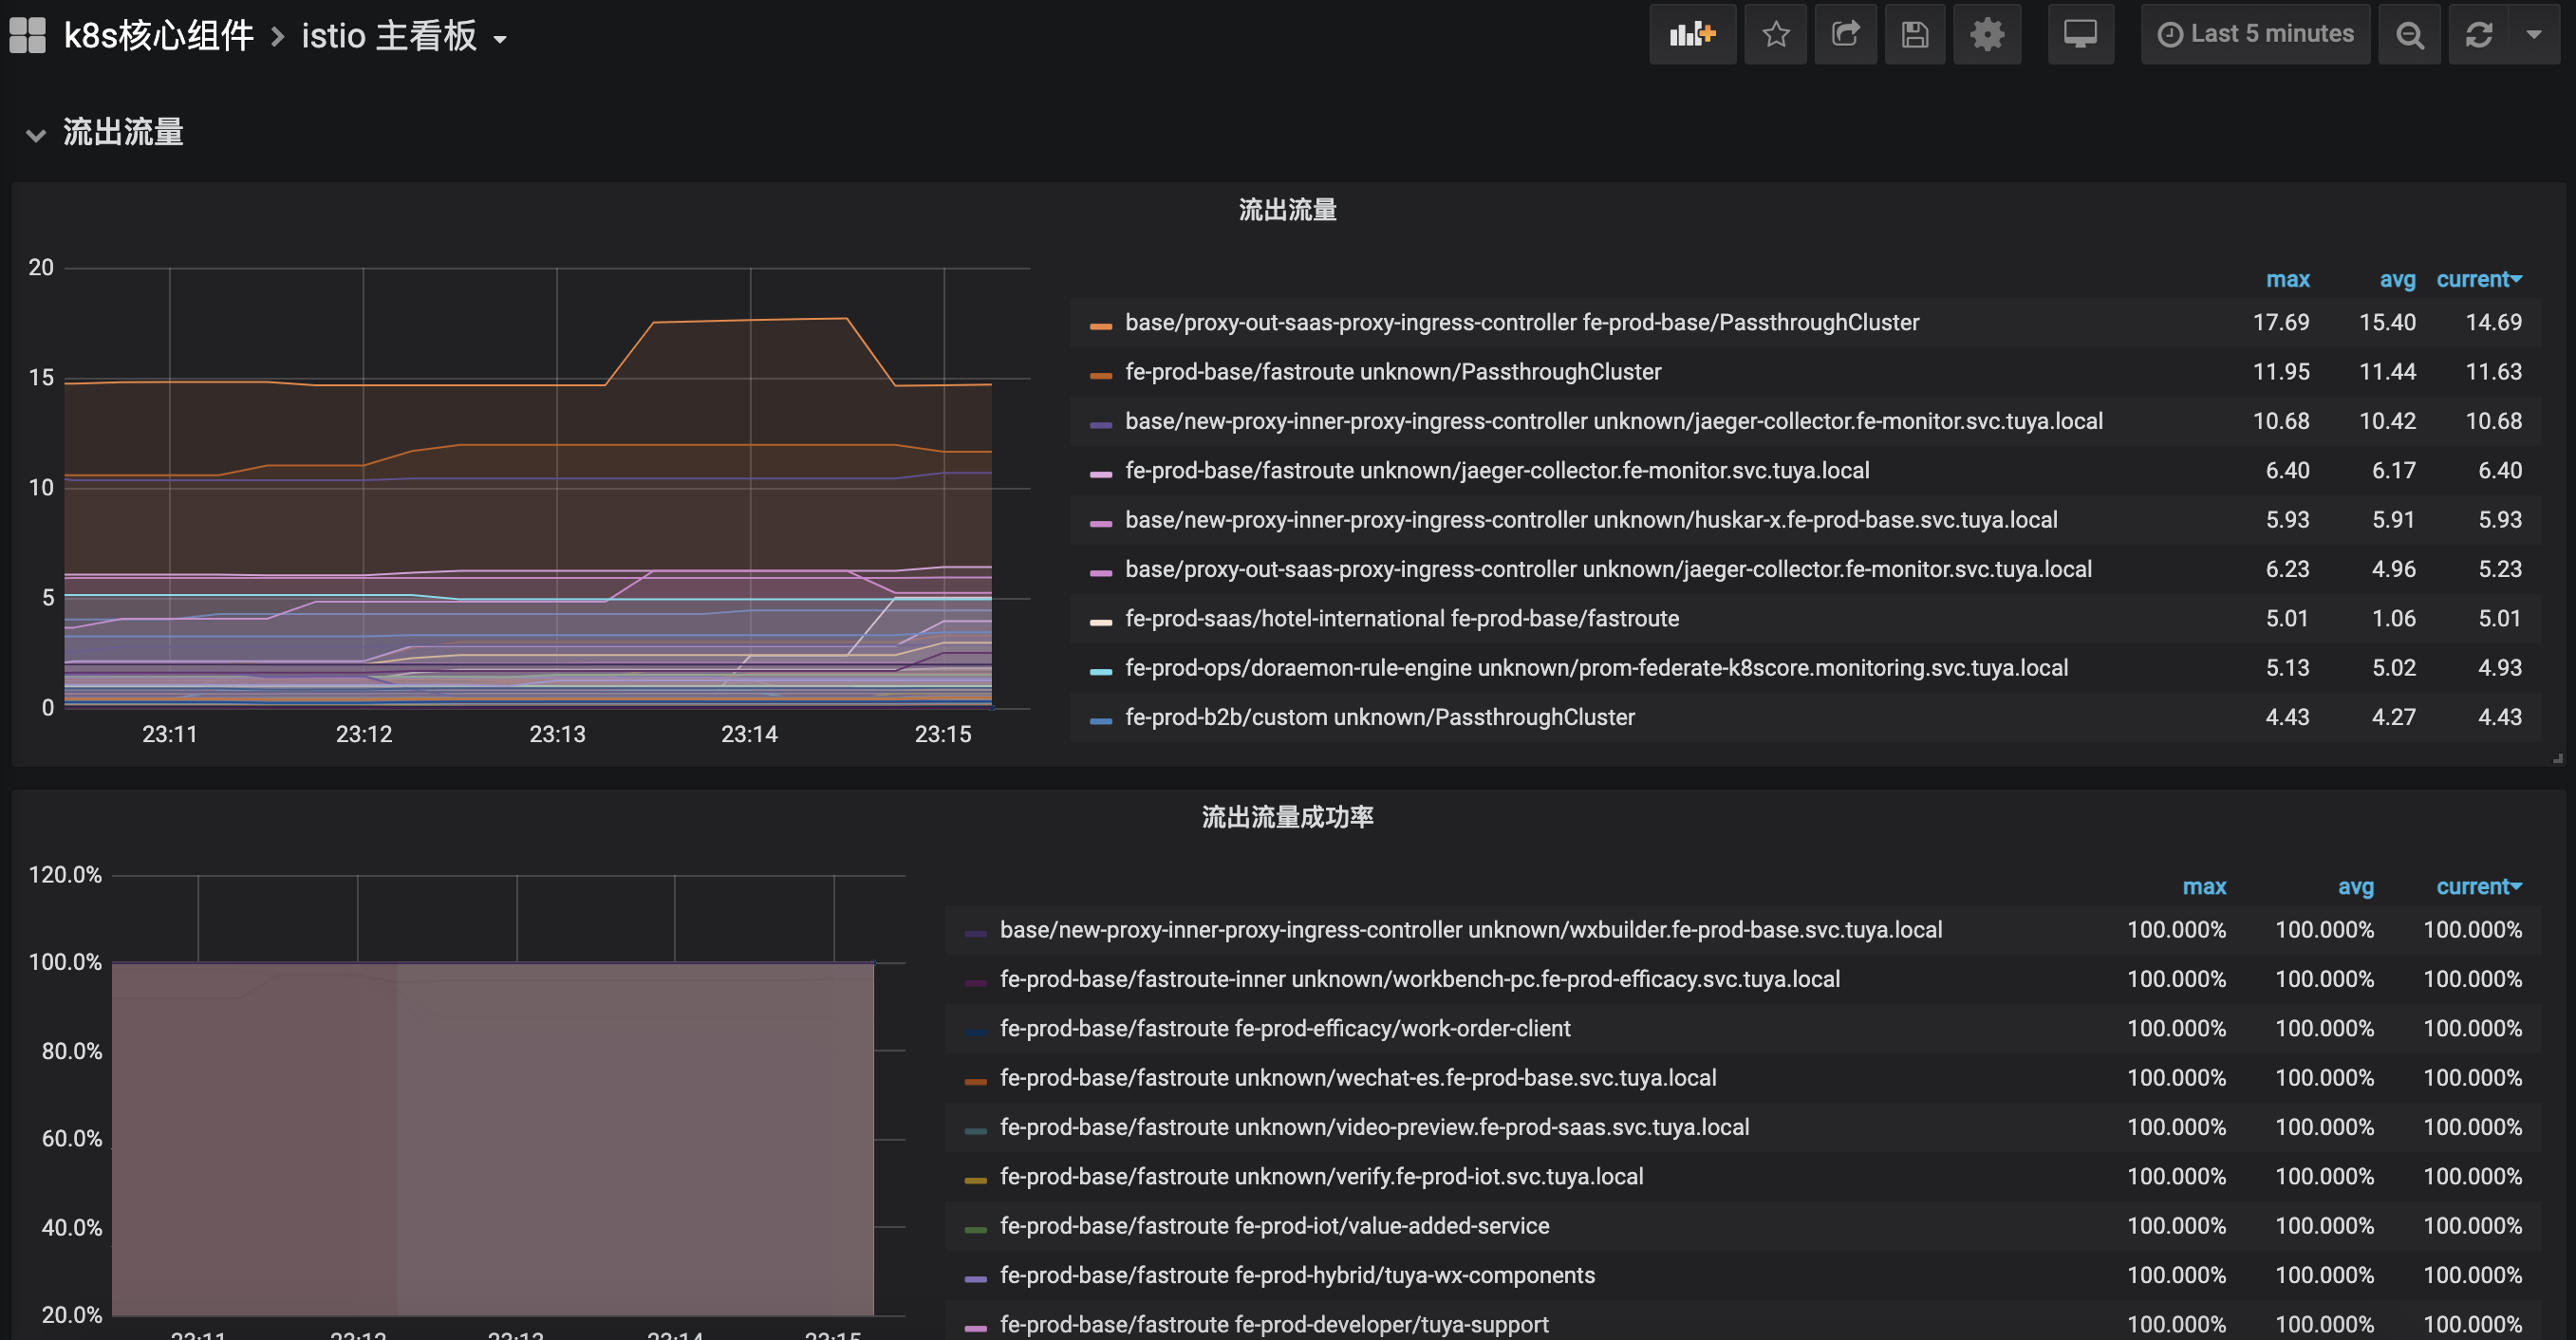Star this dashboard as favorite
This screenshot has height=1340, width=2576.
[x=1775, y=35]
